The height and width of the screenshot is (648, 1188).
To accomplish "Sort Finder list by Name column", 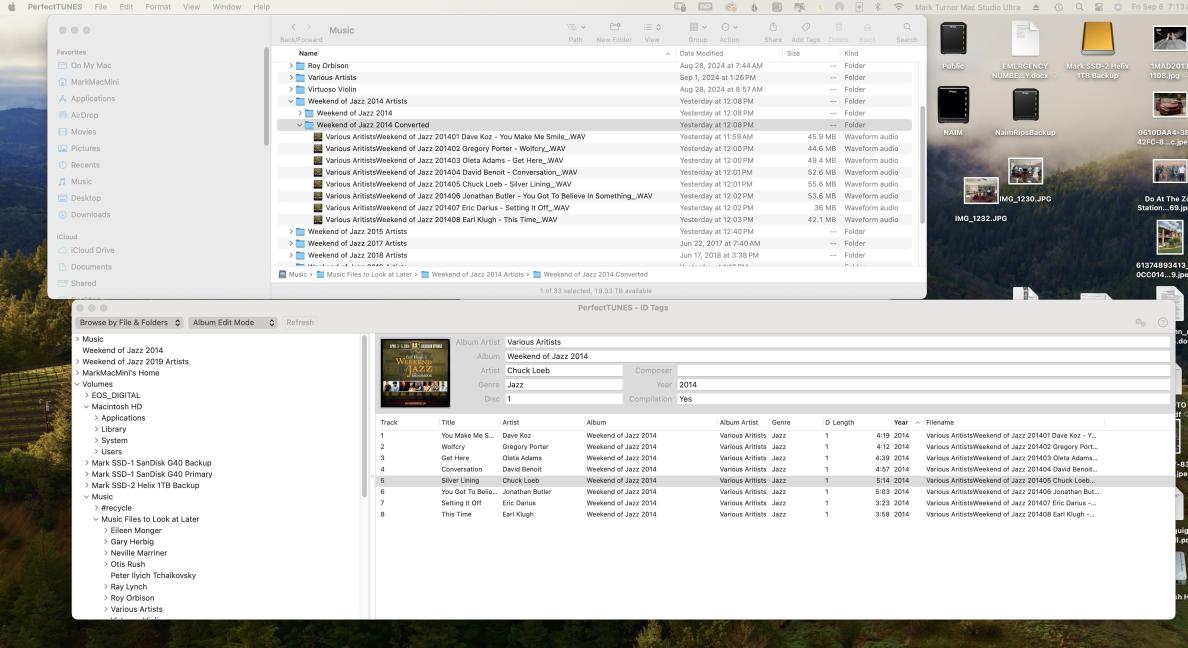I will click(308, 54).
